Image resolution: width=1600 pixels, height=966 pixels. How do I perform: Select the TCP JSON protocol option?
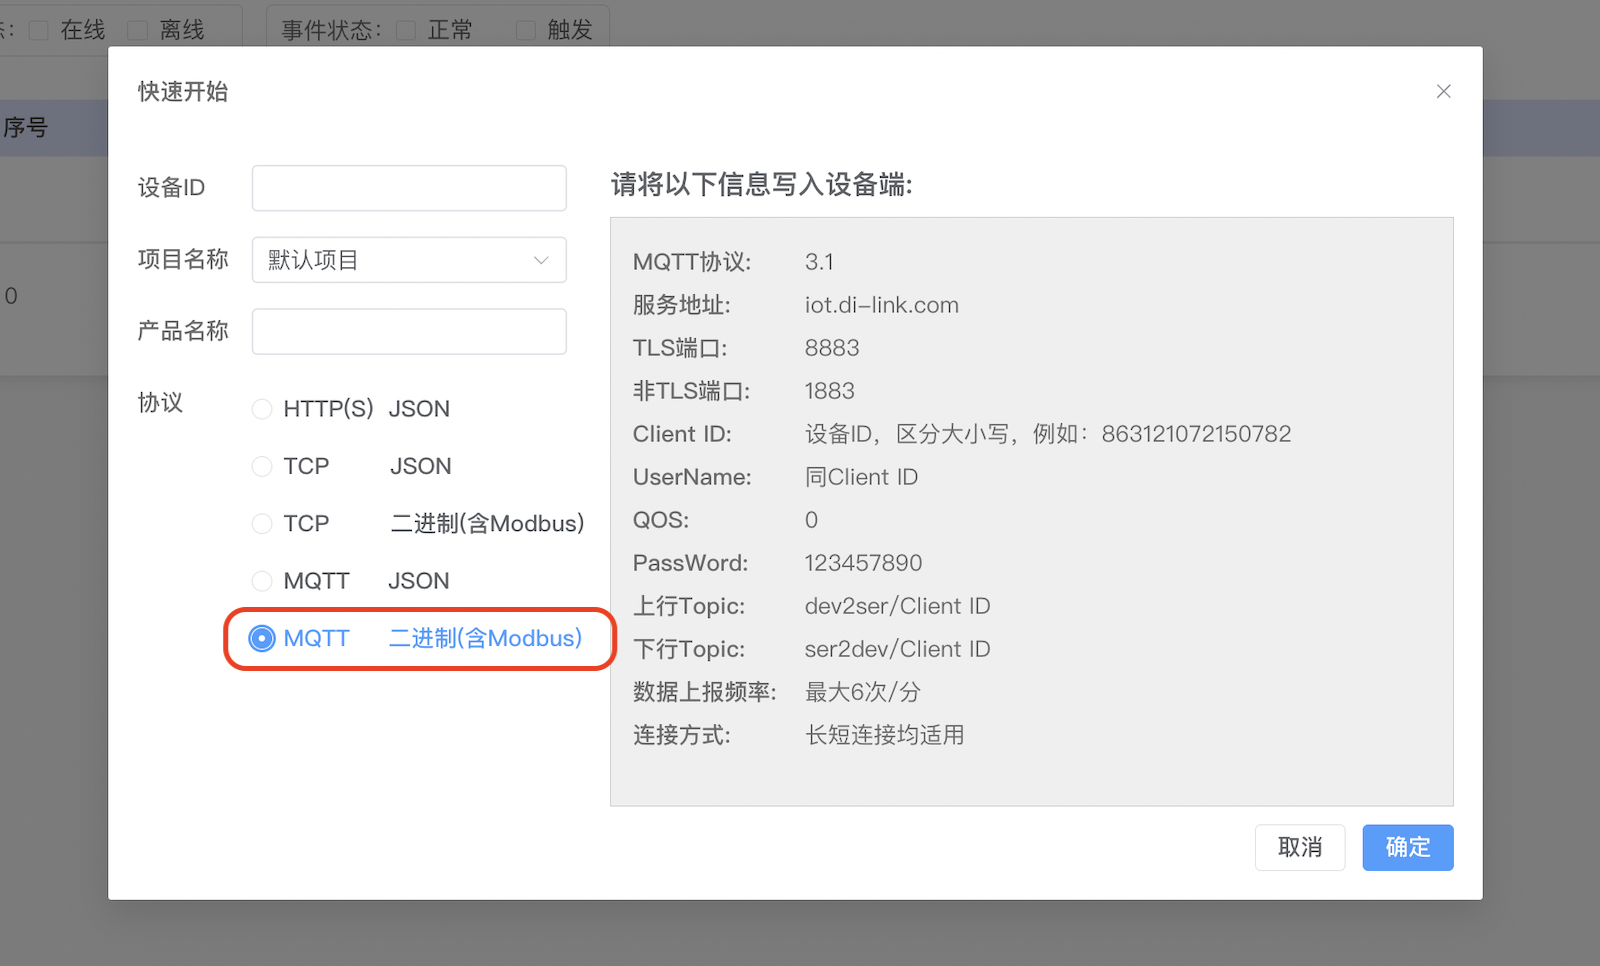[262, 466]
